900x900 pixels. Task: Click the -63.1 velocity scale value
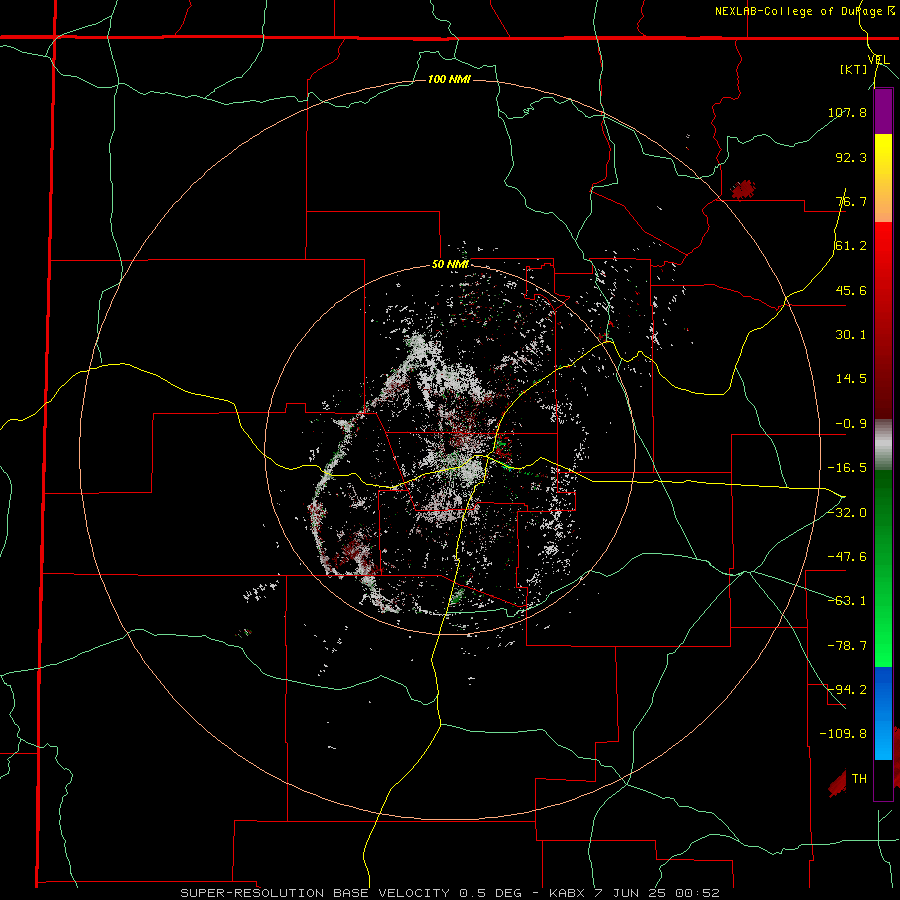pos(847,601)
